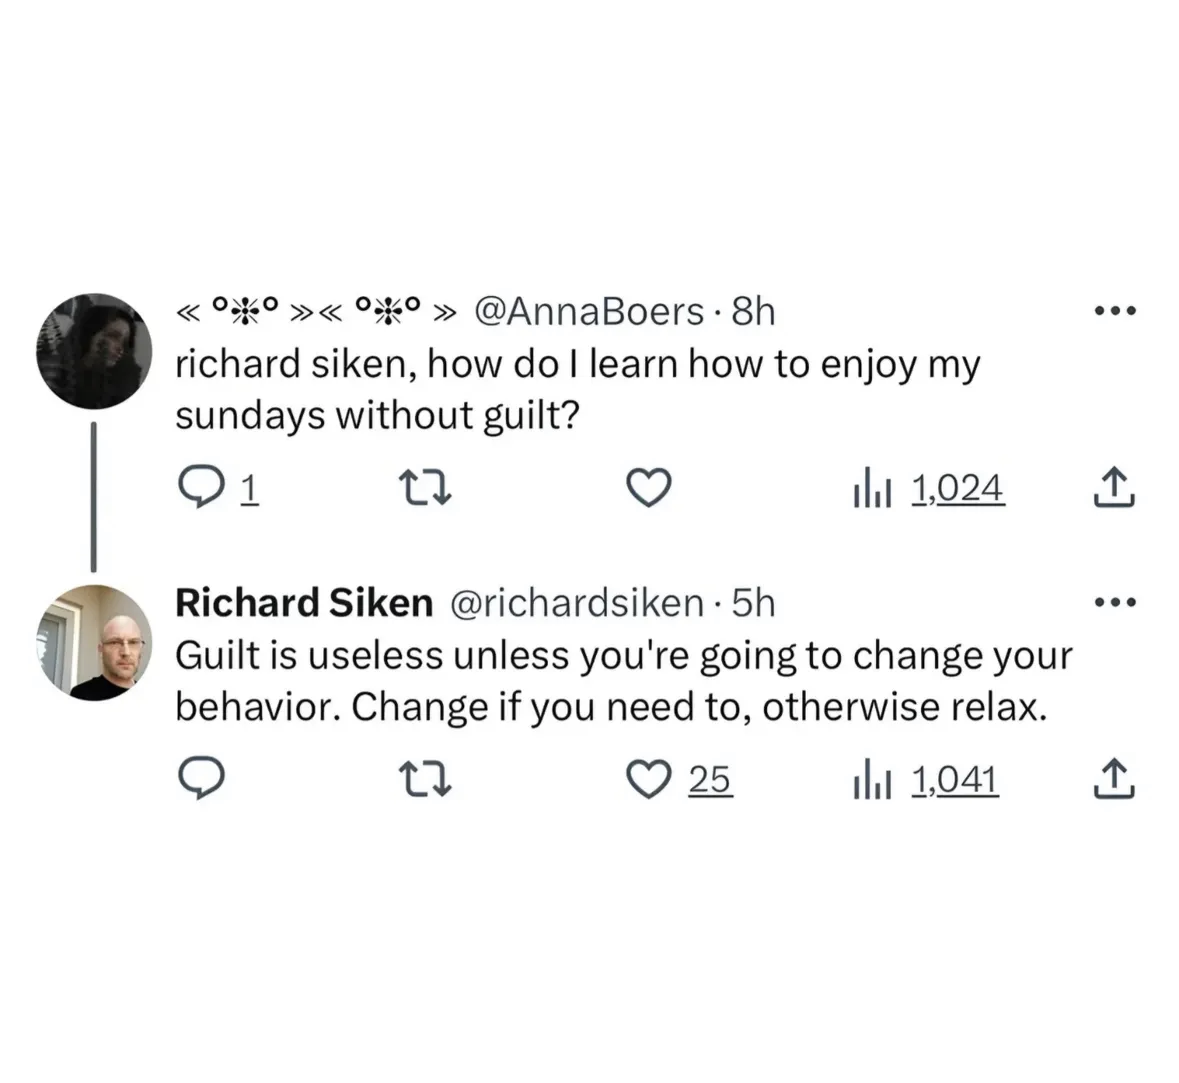Viewport: 1179px width, 1083px height.
Task: Like AnnaBoers' tweet about sundays
Action: (648, 488)
